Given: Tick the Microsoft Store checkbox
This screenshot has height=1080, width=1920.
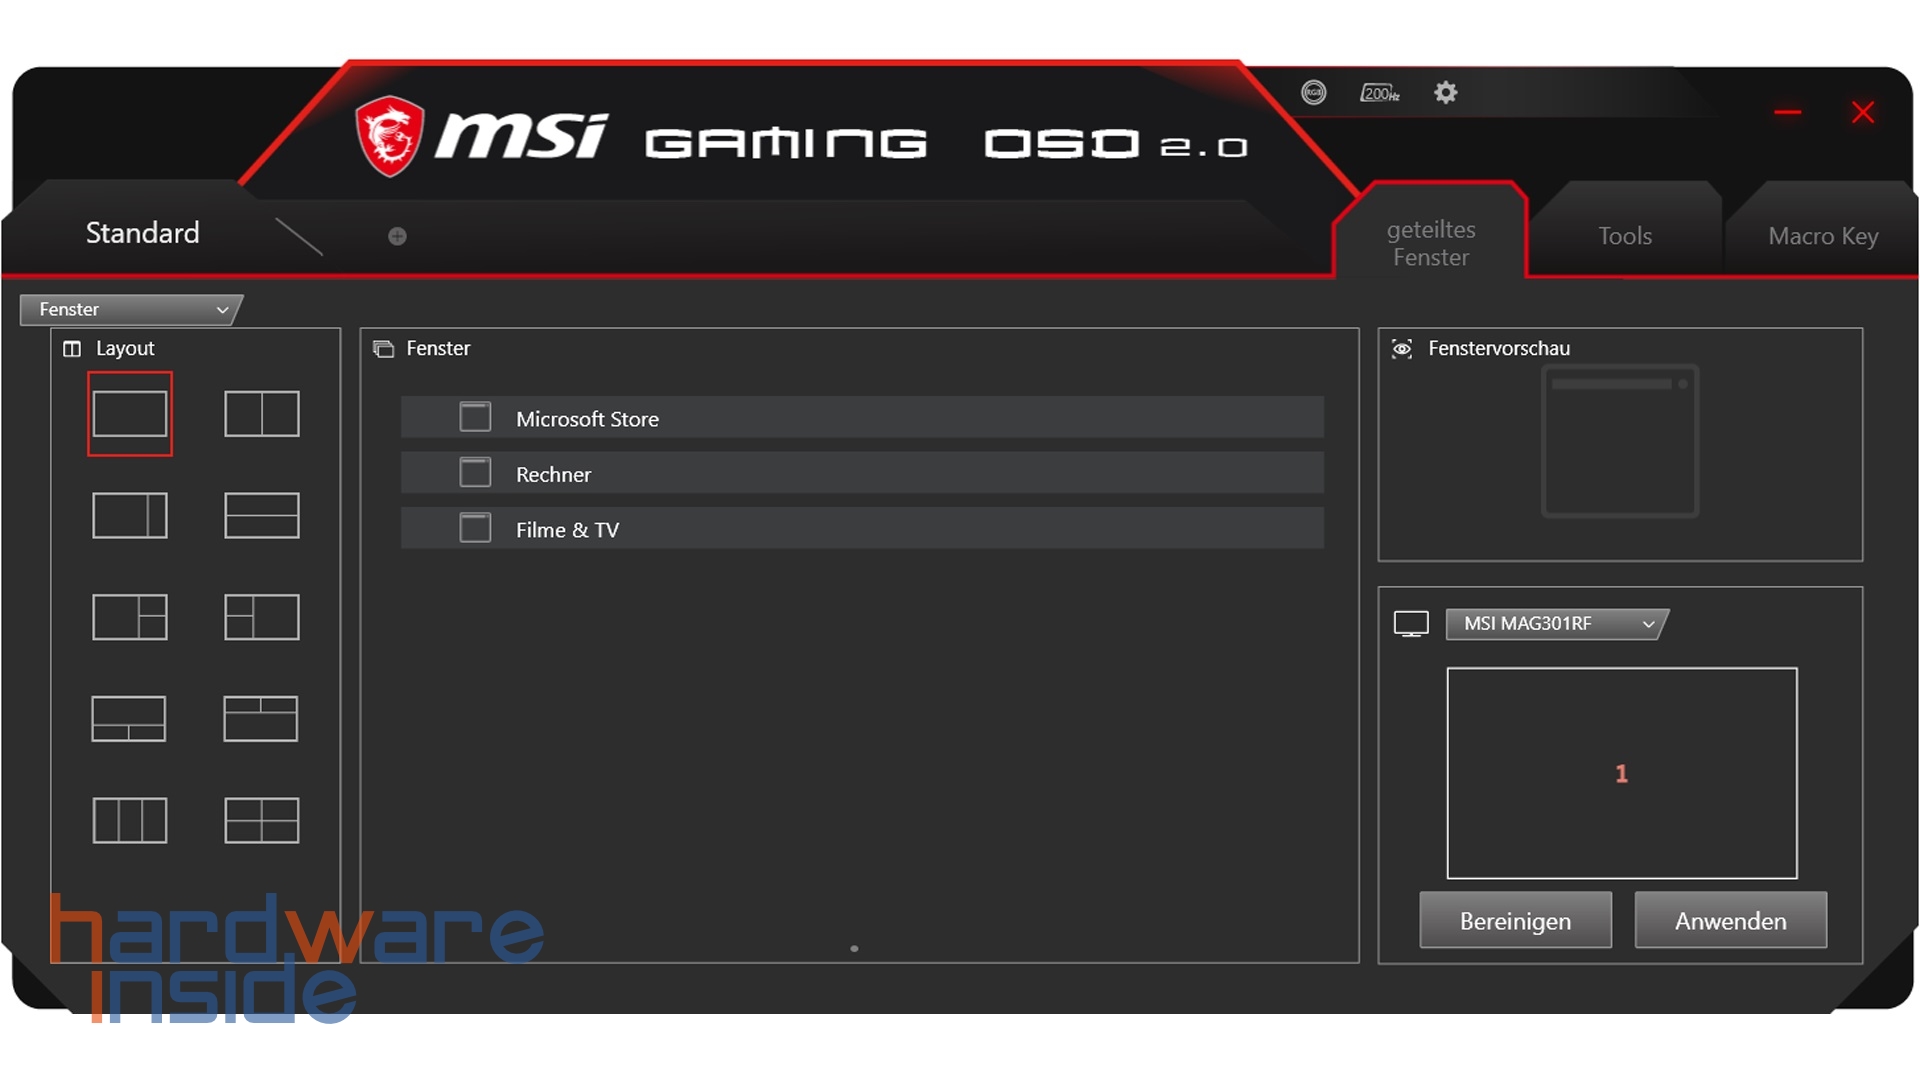Looking at the screenshot, I should pyautogui.click(x=475, y=417).
